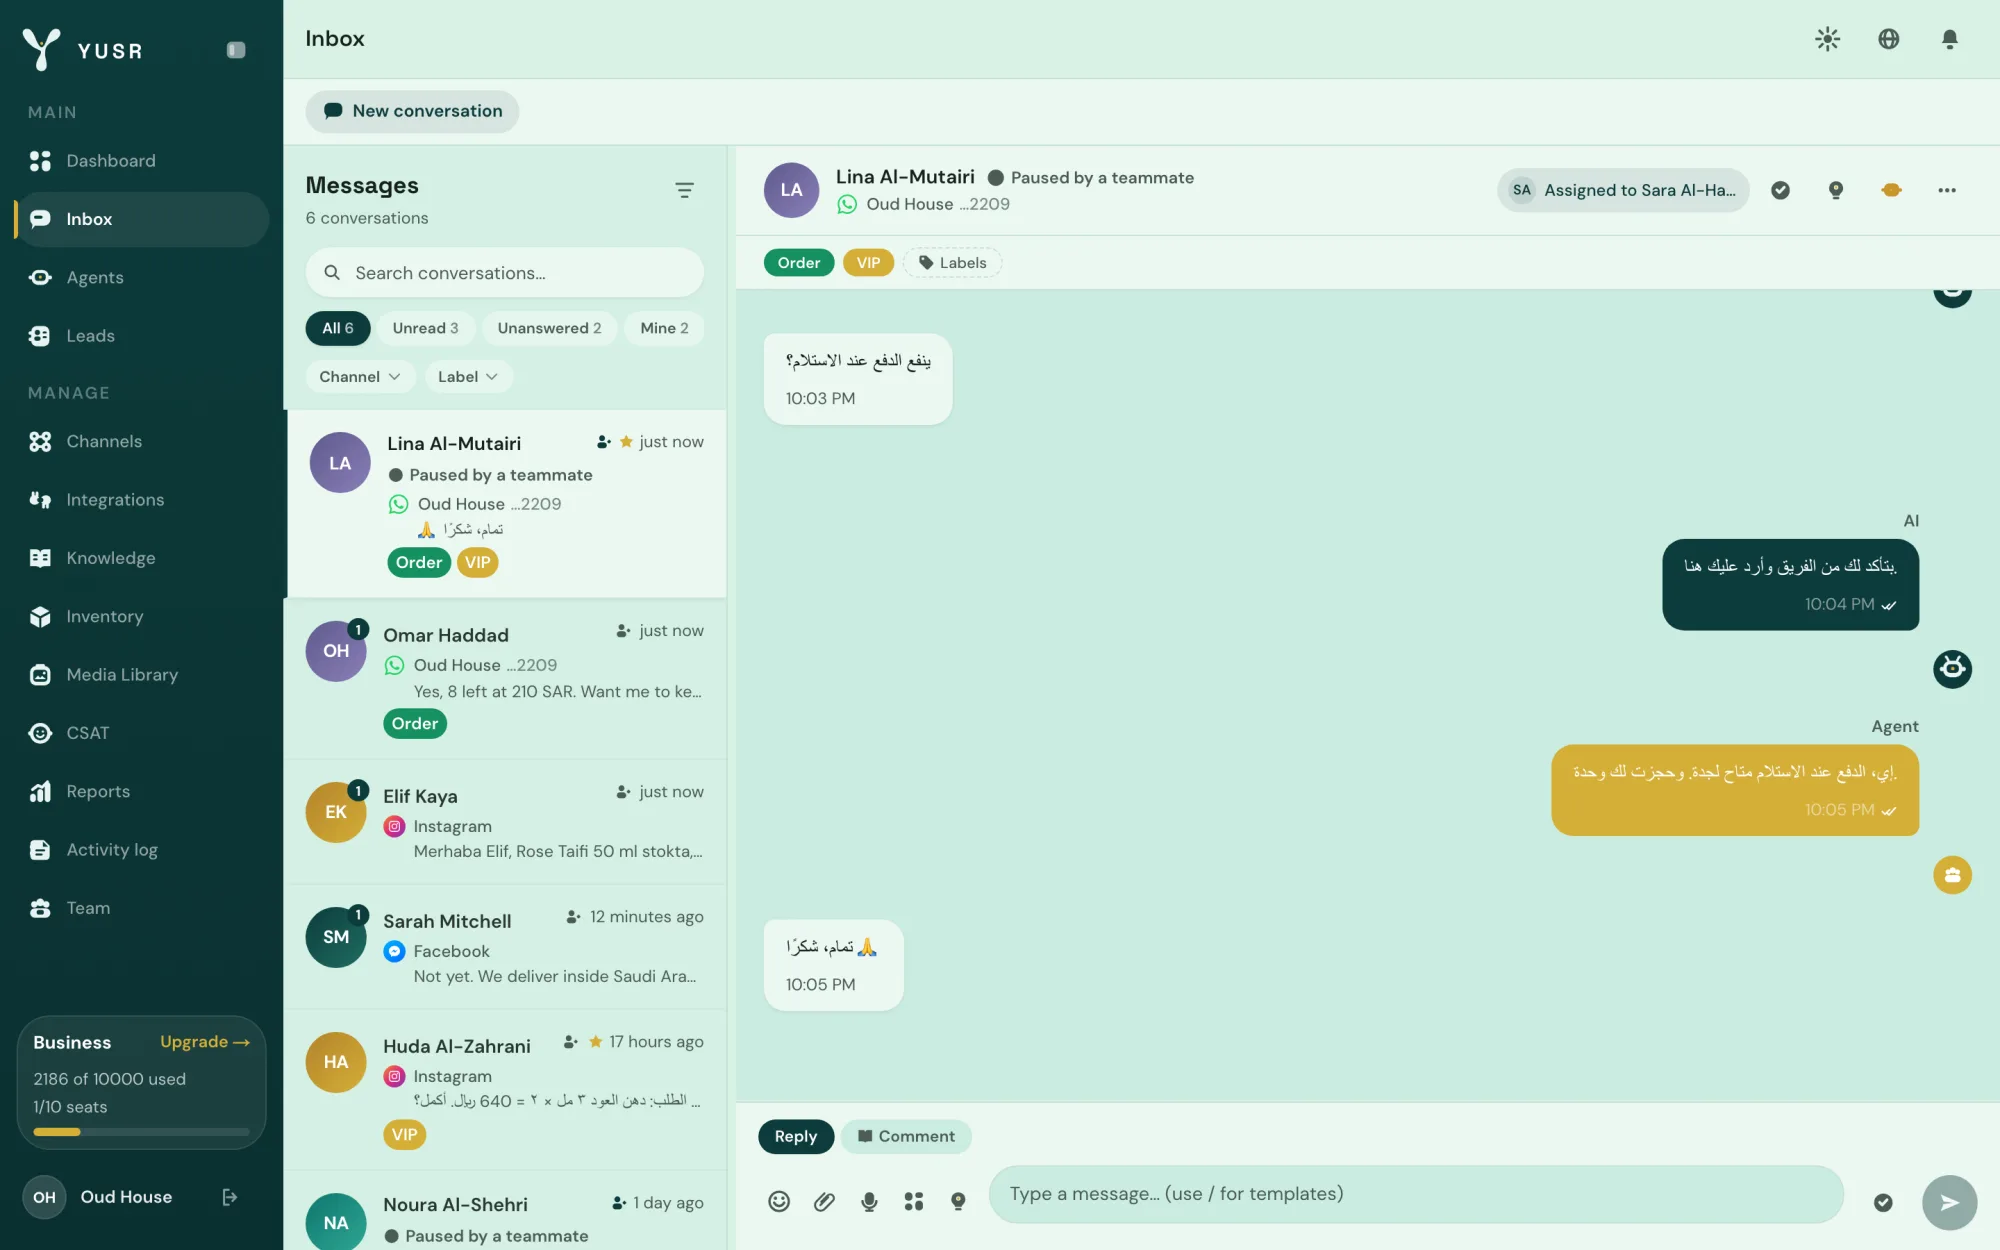Click Upgrade link in plan card

205,1042
